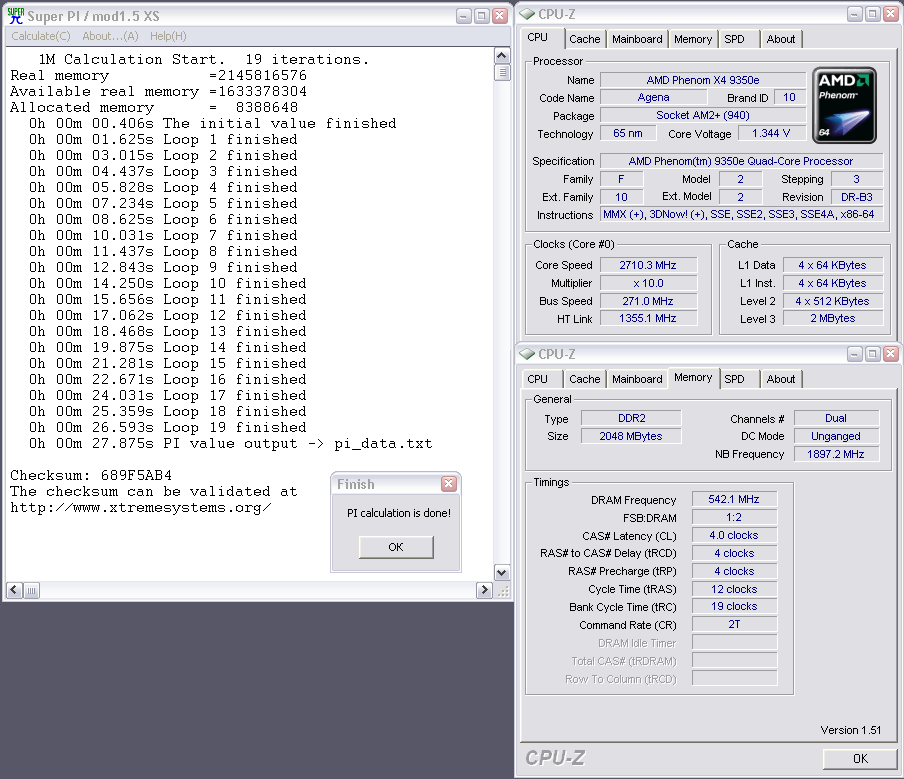Click the Super PI vertical scroll up arrow
This screenshot has height=779, width=904.
pyautogui.click(x=502, y=56)
